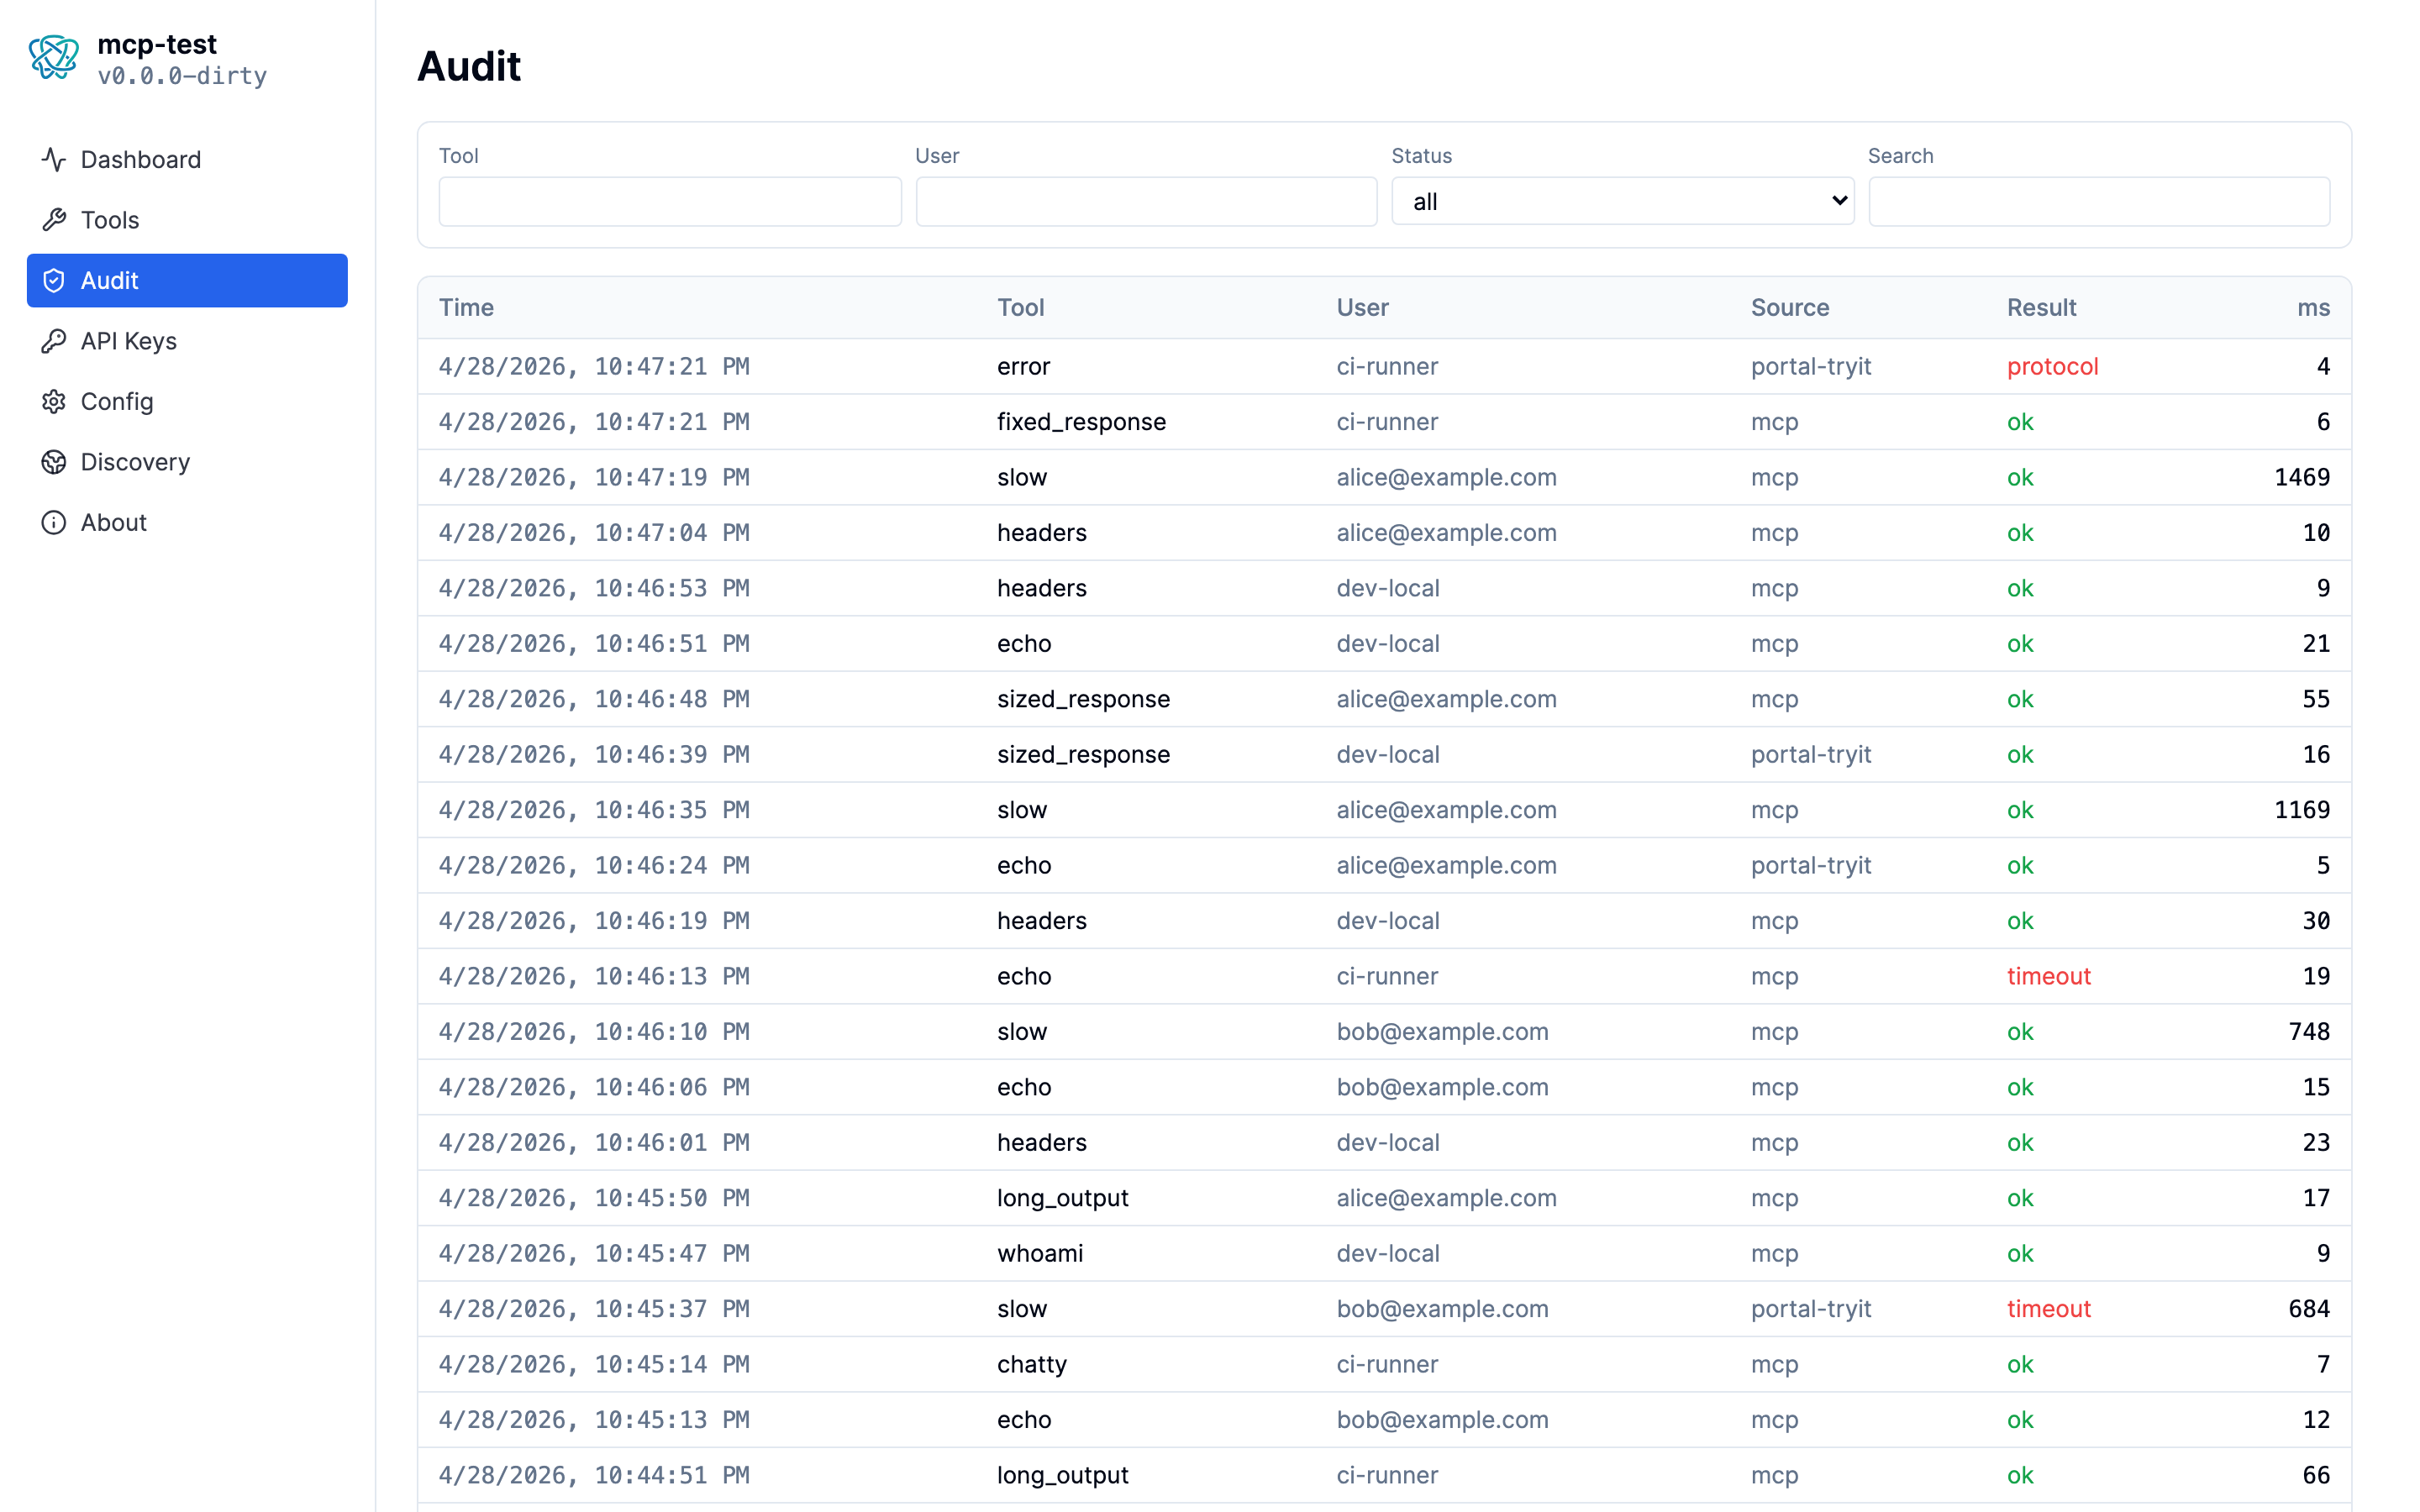Select the slow row with 1469 ms
The width and height of the screenshot is (2420, 1512).
click(1200, 477)
